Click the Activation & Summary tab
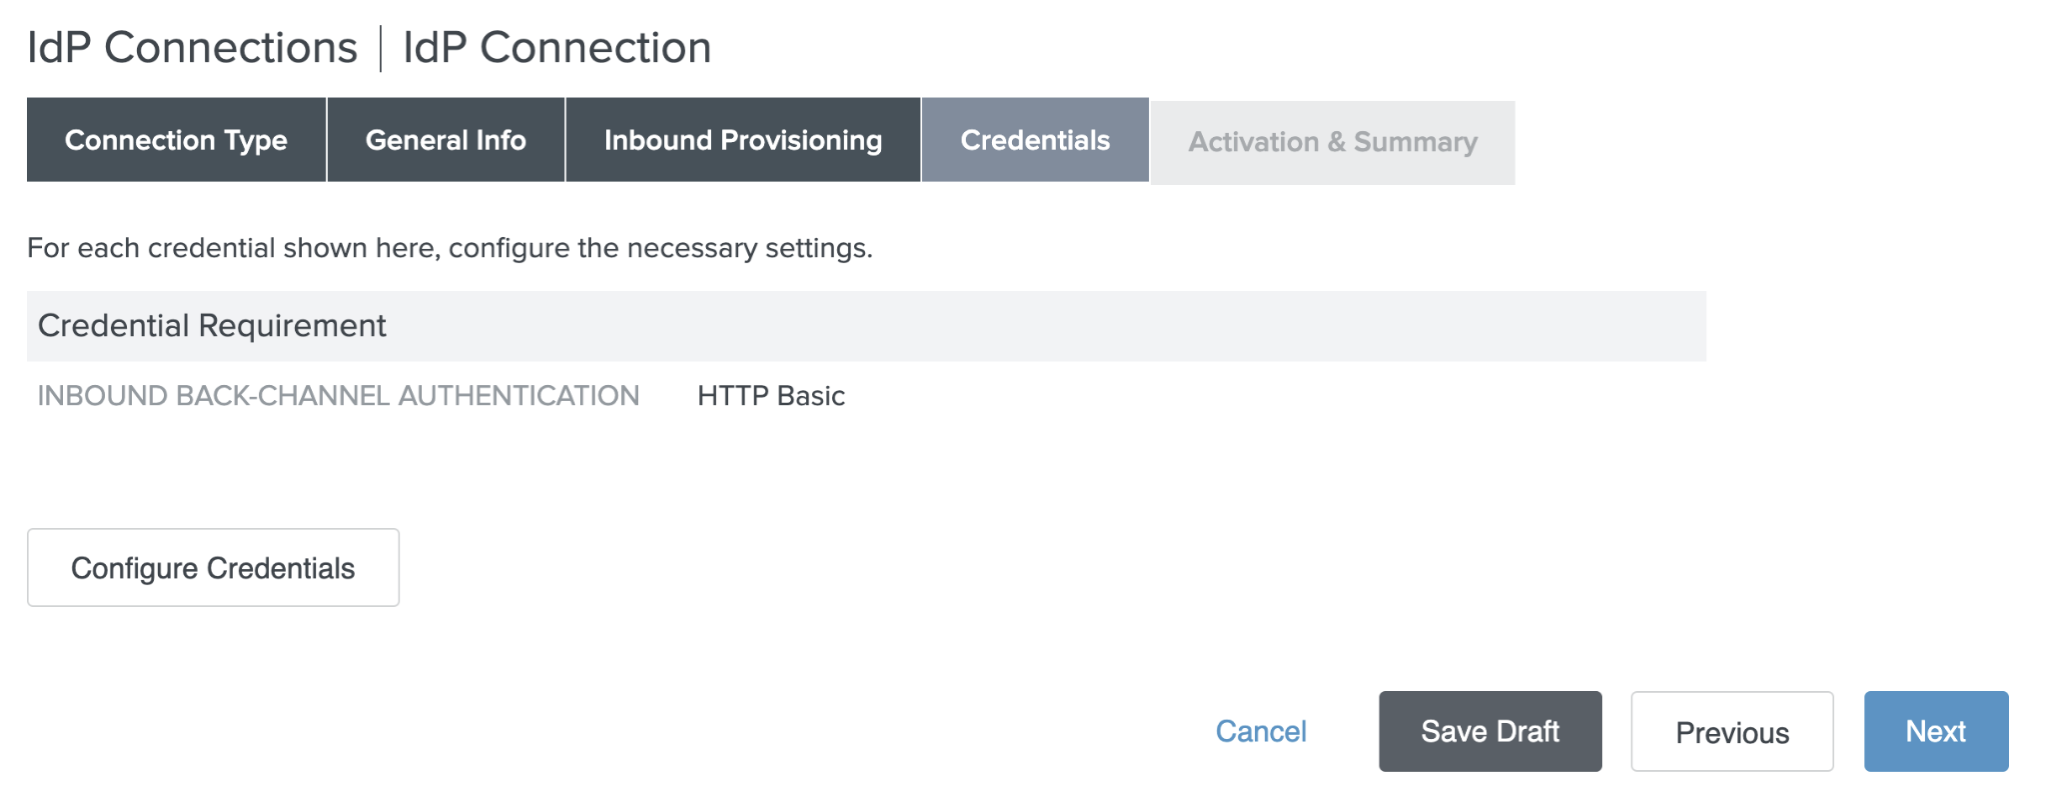 pyautogui.click(x=1332, y=142)
